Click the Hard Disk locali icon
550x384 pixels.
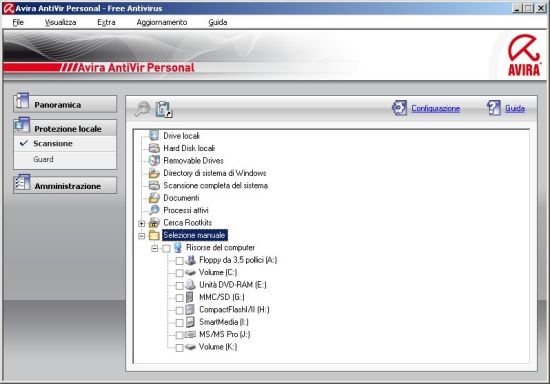point(154,148)
